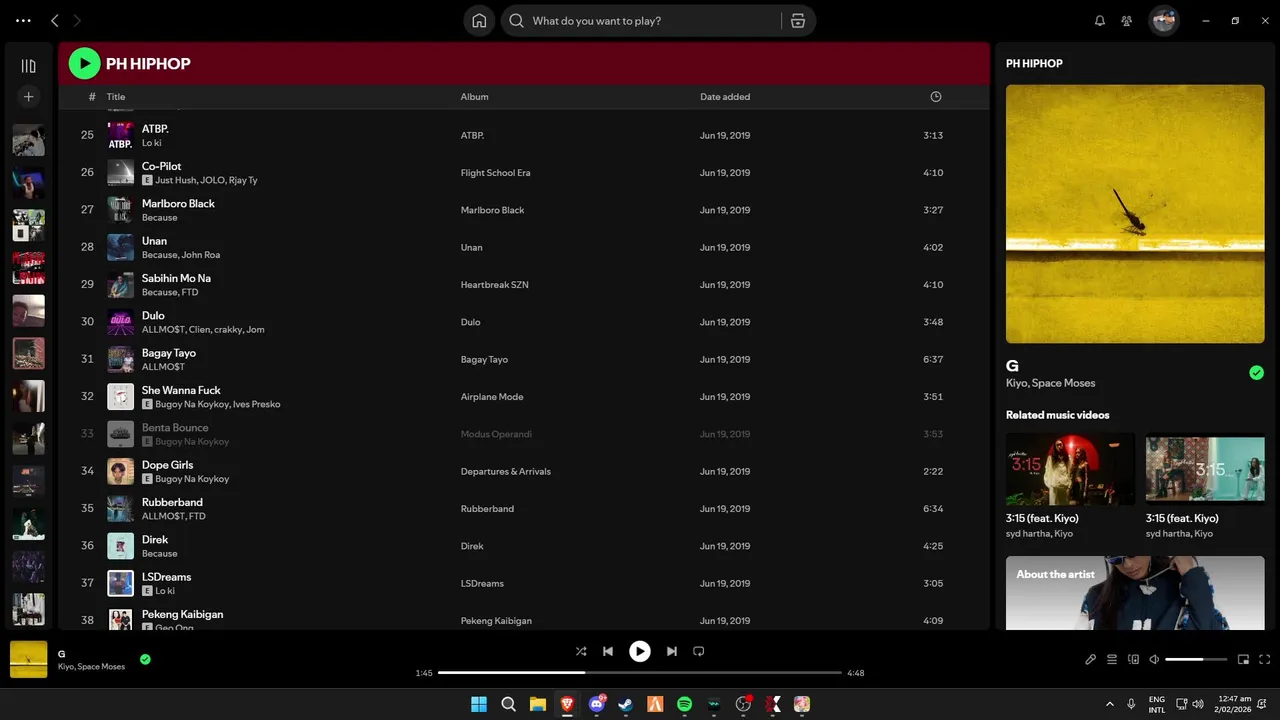1280x720 pixels.
Task: Click the Sabihin Mo Na cover thumbnail
Action: pyautogui.click(x=120, y=285)
